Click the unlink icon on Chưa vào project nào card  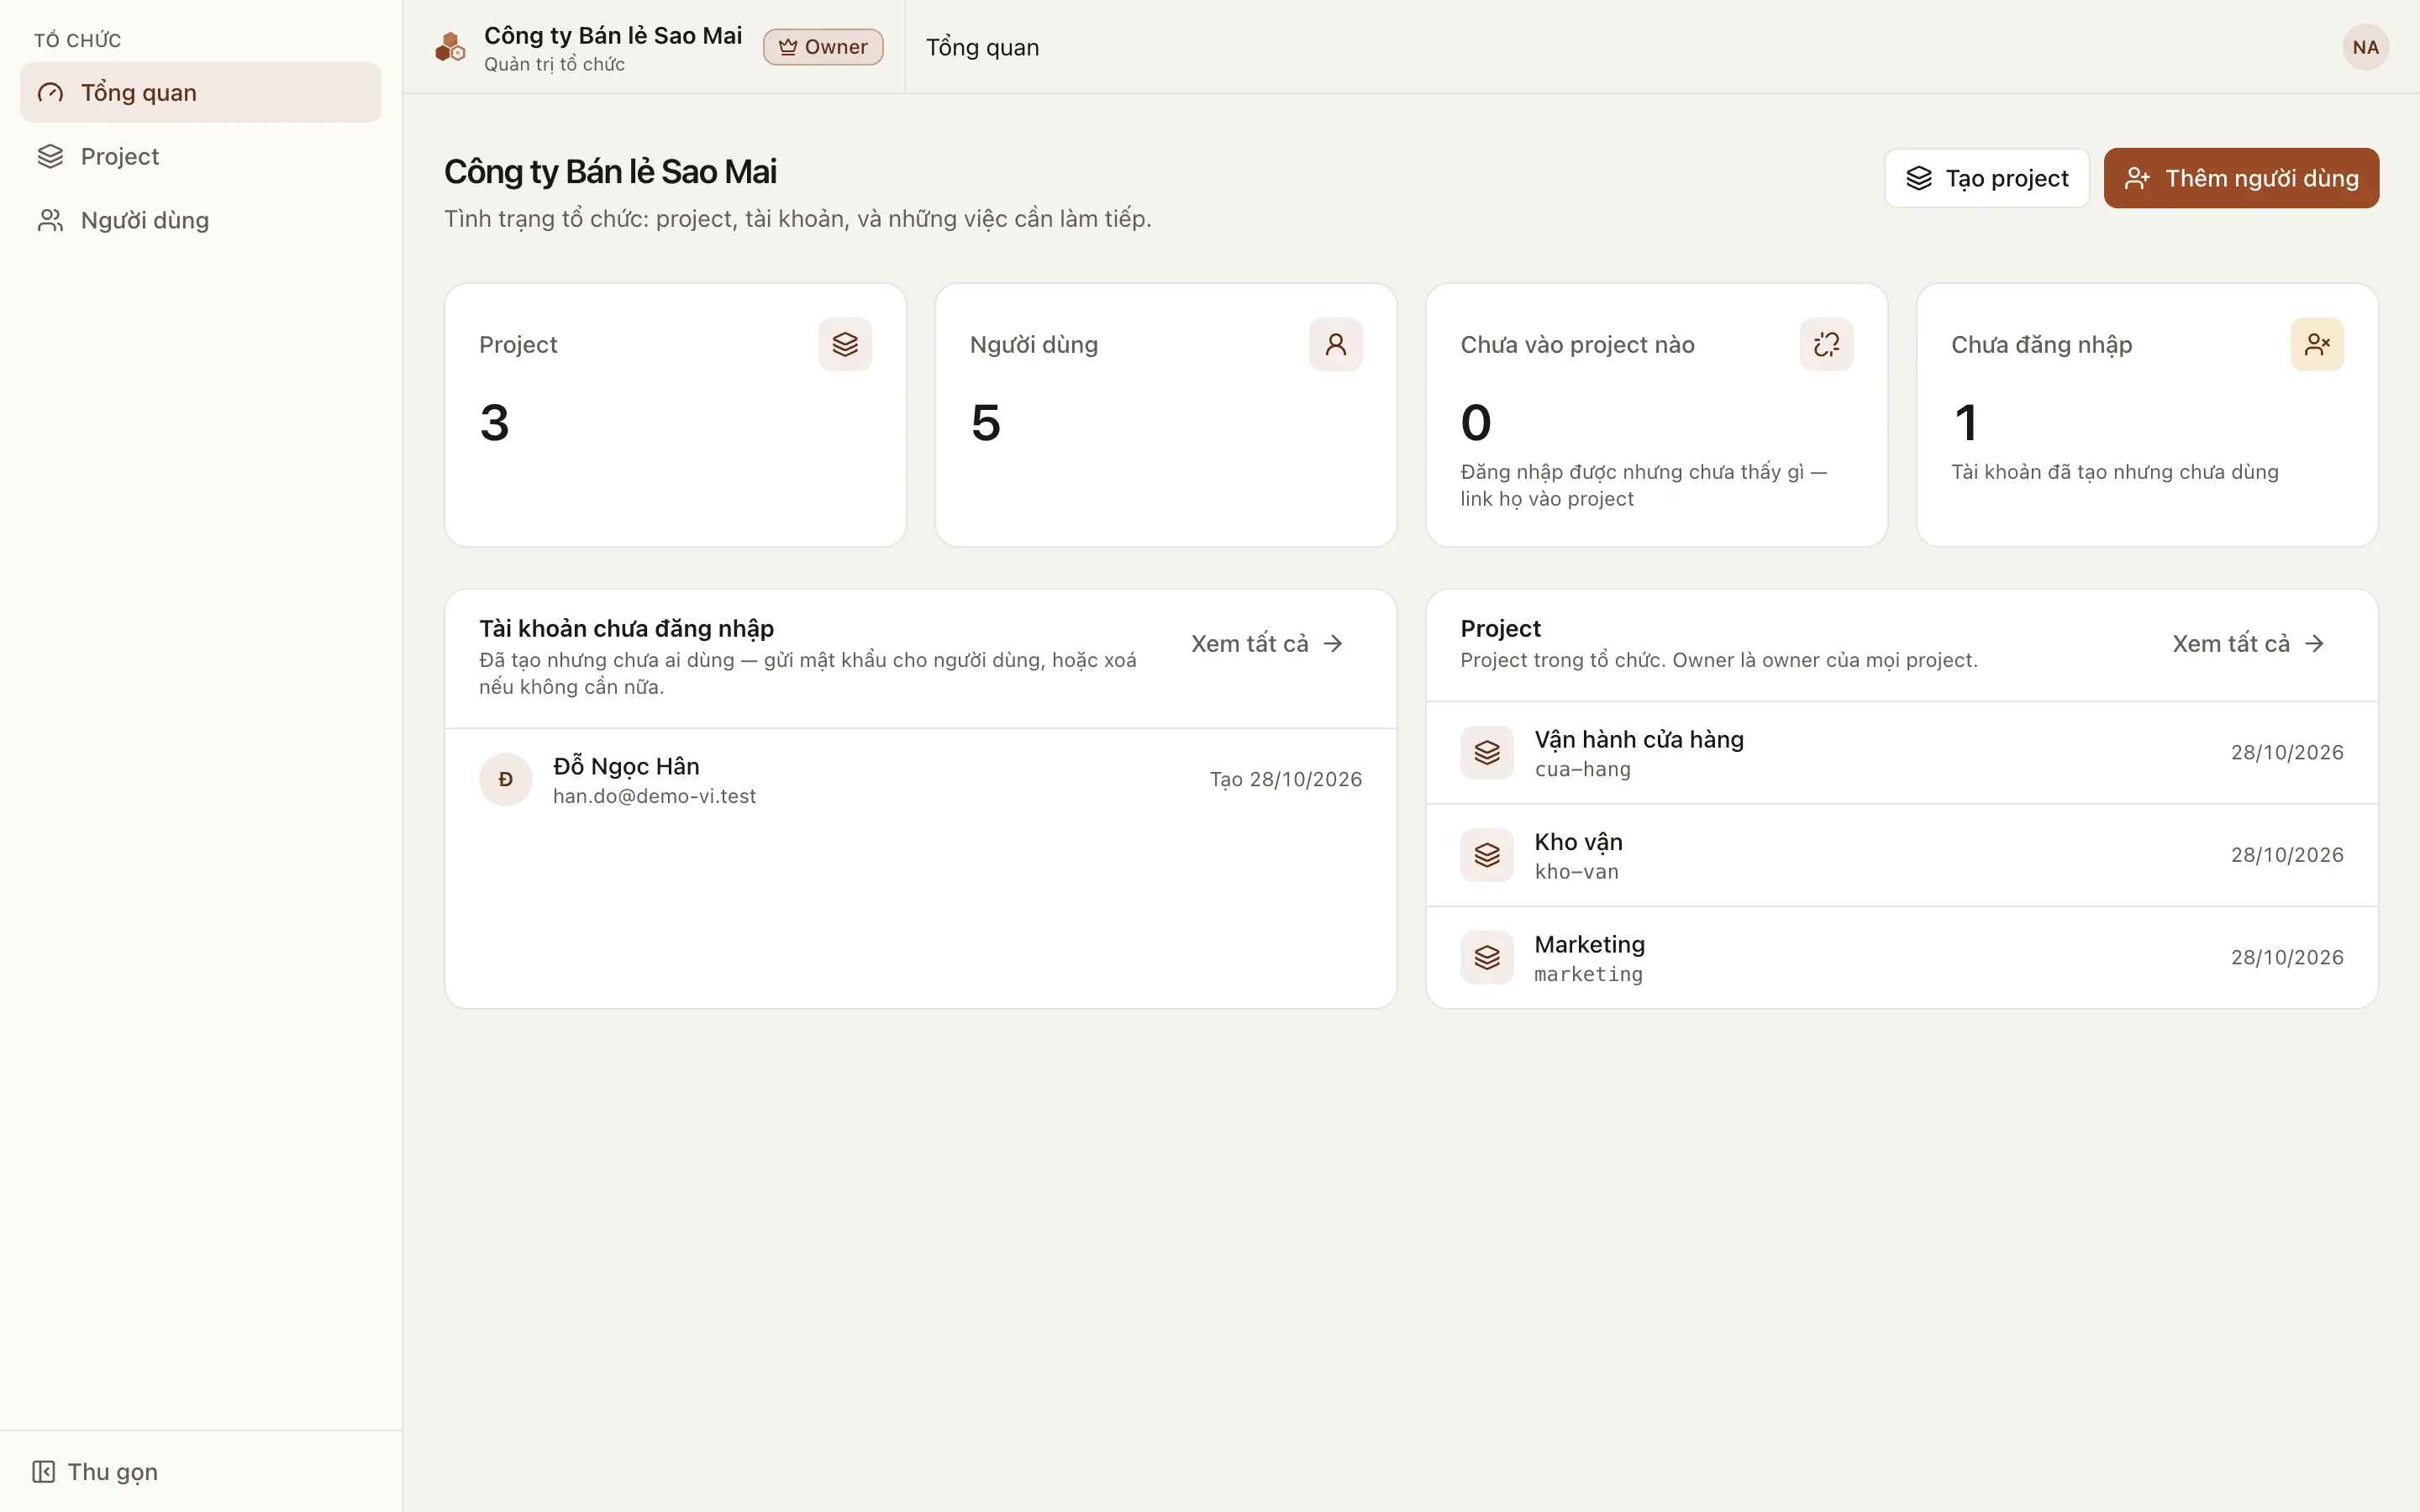click(x=1826, y=344)
